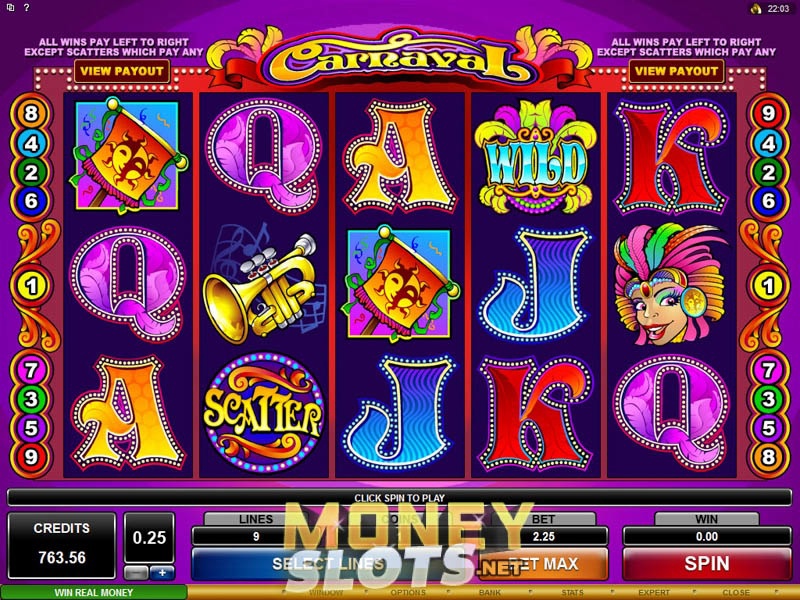Decrease coin size with minus button
This screenshot has width=800, height=600.
pos(136,573)
